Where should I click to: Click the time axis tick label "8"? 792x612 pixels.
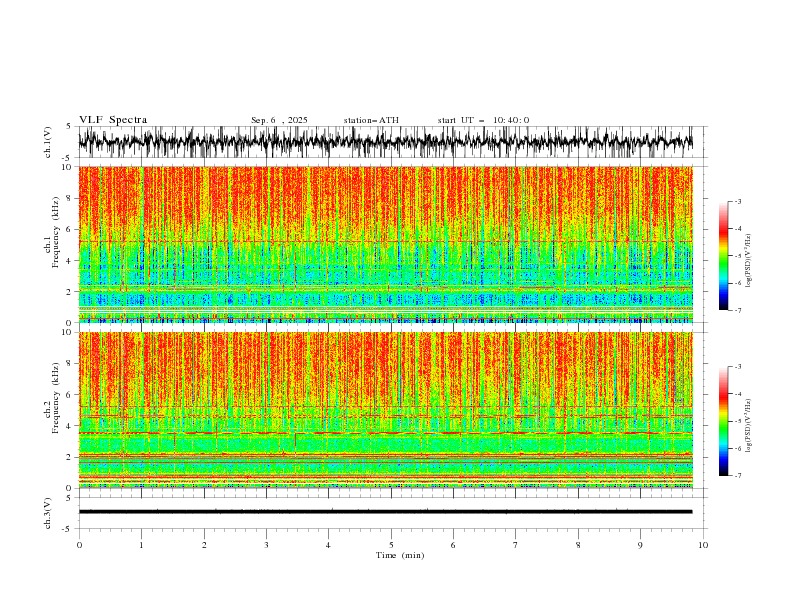tap(578, 545)
